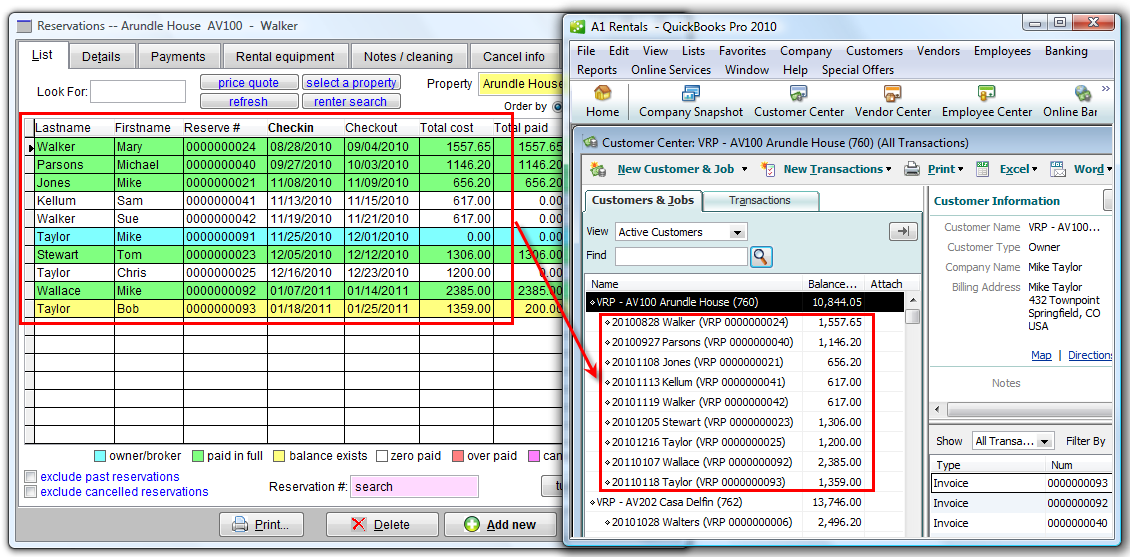Select the Order by radio button
Image resolution: width=1130 pixels, height=557 pixels.
pos(557,107)
